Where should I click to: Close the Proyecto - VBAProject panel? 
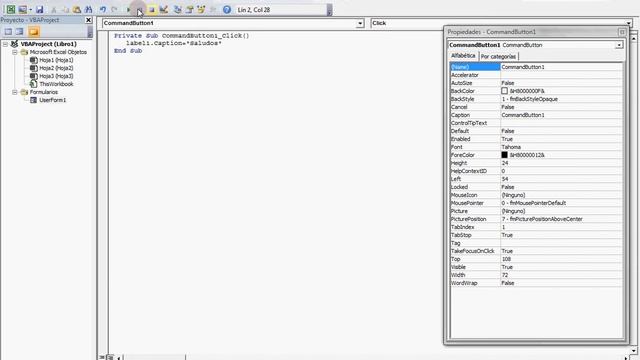89,20
